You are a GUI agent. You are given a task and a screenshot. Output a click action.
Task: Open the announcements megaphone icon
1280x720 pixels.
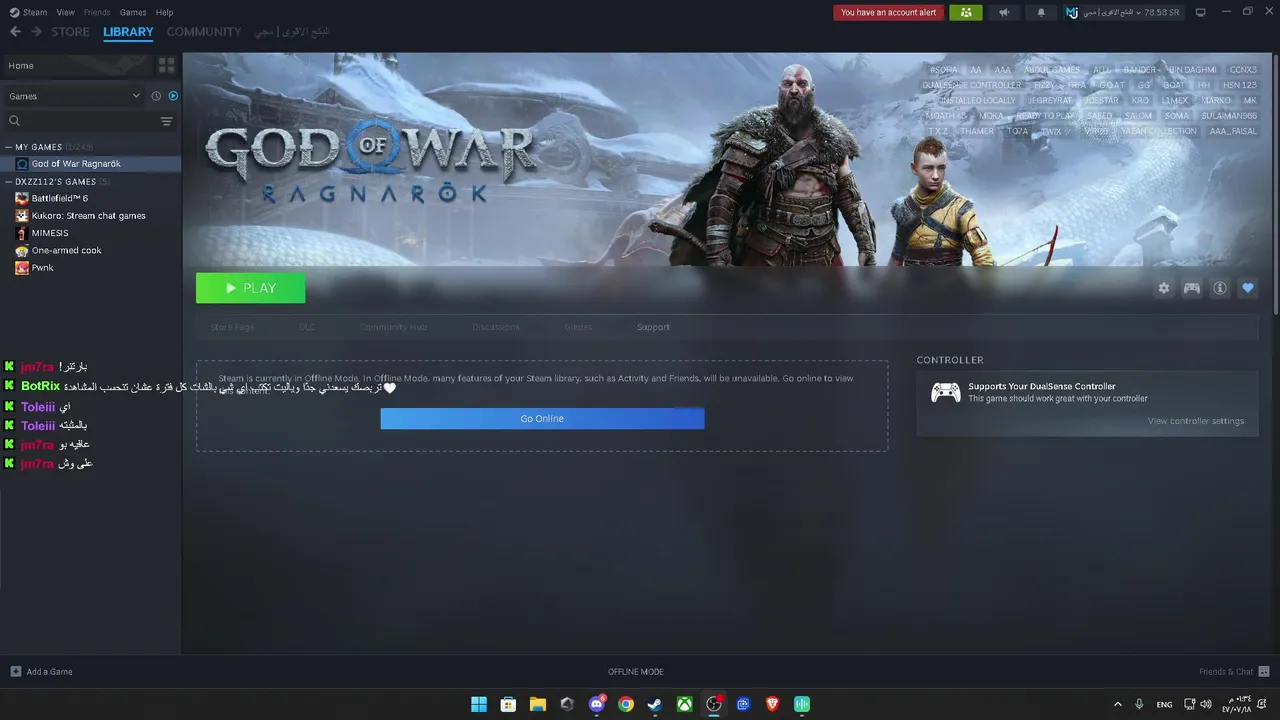[x=1004, y=13]
